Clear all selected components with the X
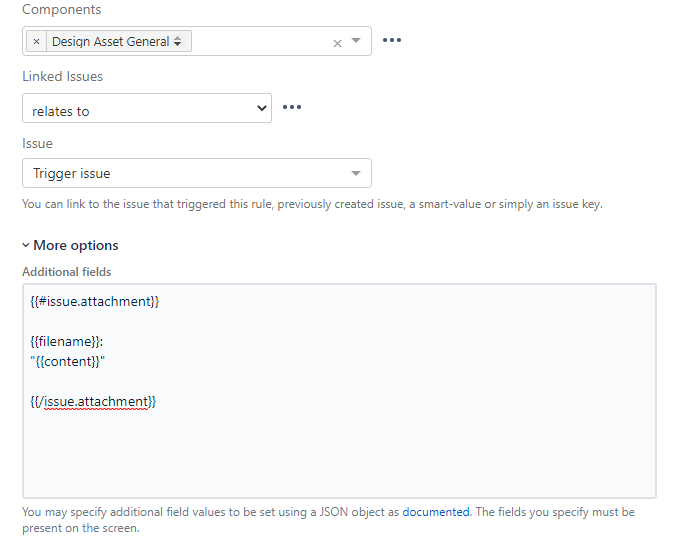 [337, 43]
